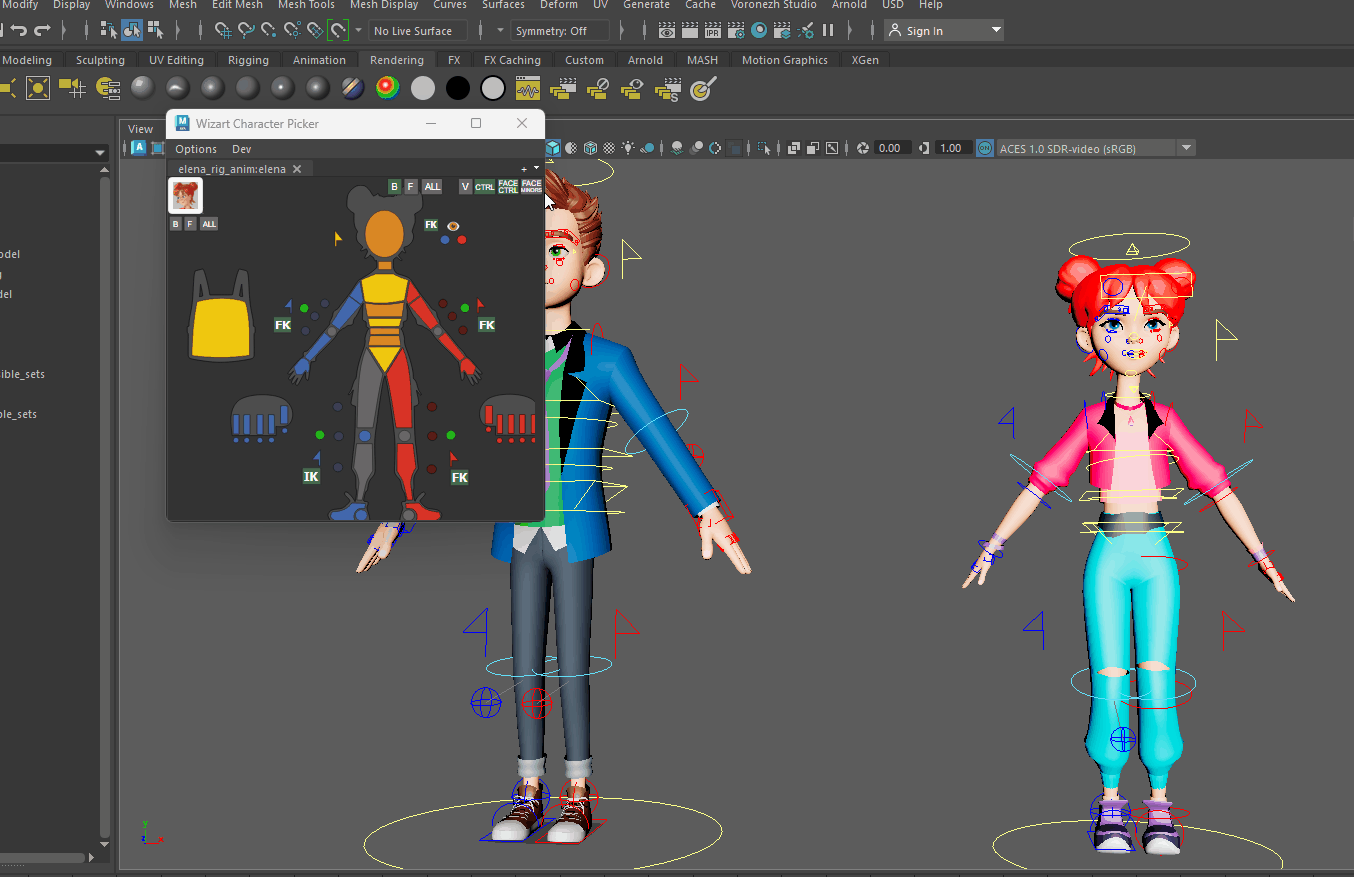Toggle the eye visibility icon in the picker
Screen dimensions: 1354x877
click(453, 227)
